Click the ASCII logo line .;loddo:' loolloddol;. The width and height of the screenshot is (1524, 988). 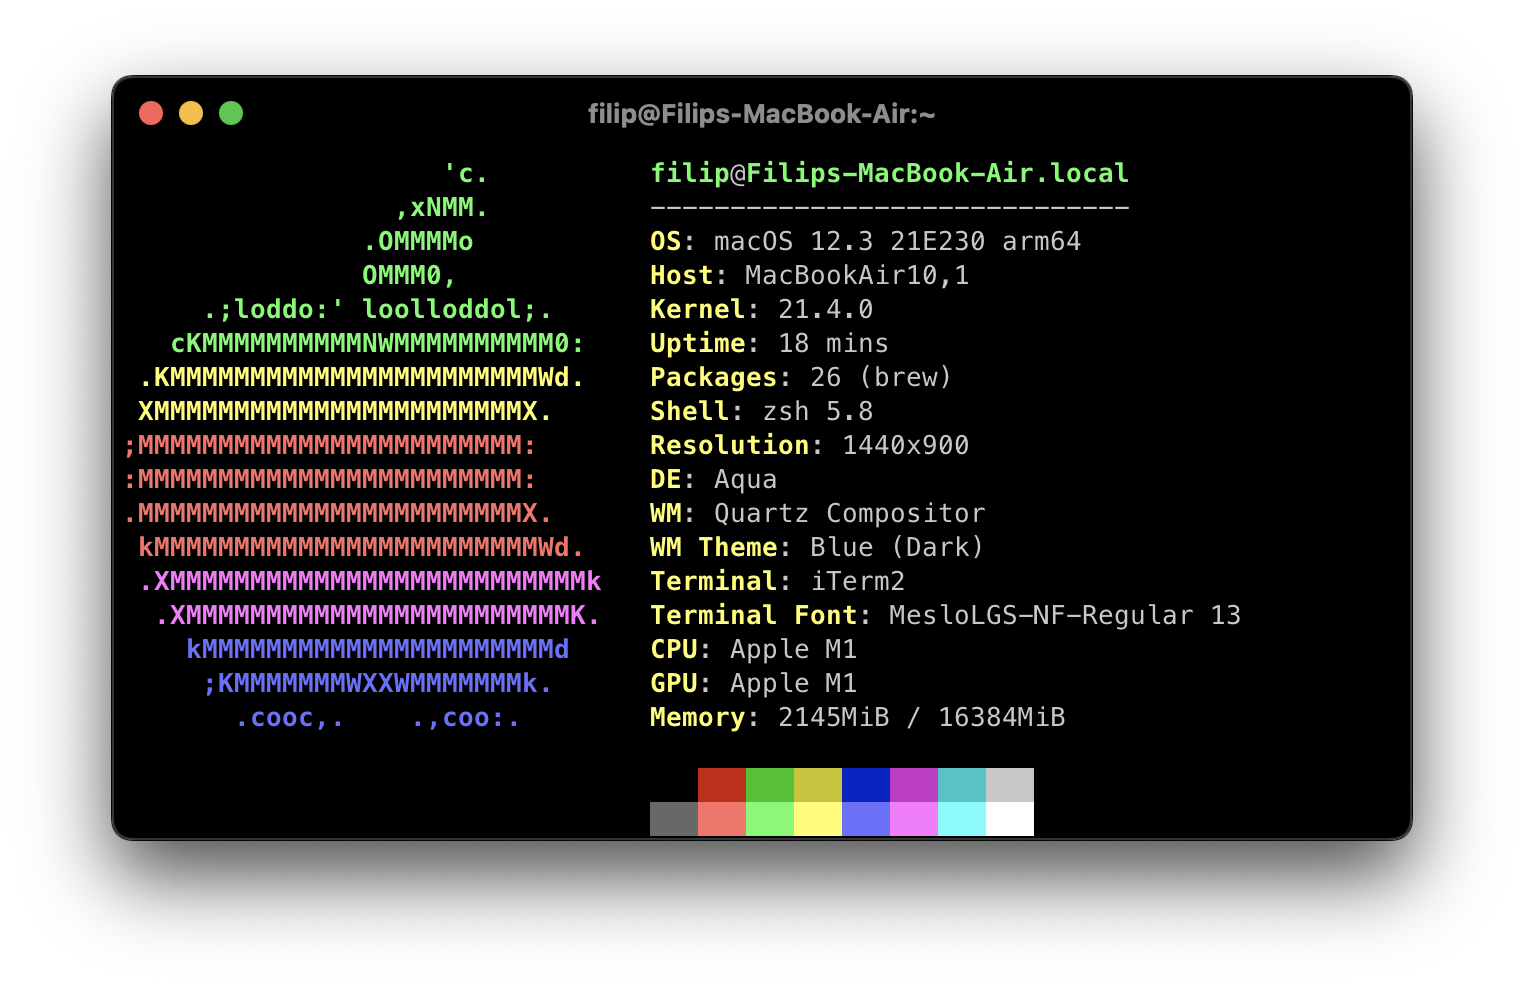[378, 309]
